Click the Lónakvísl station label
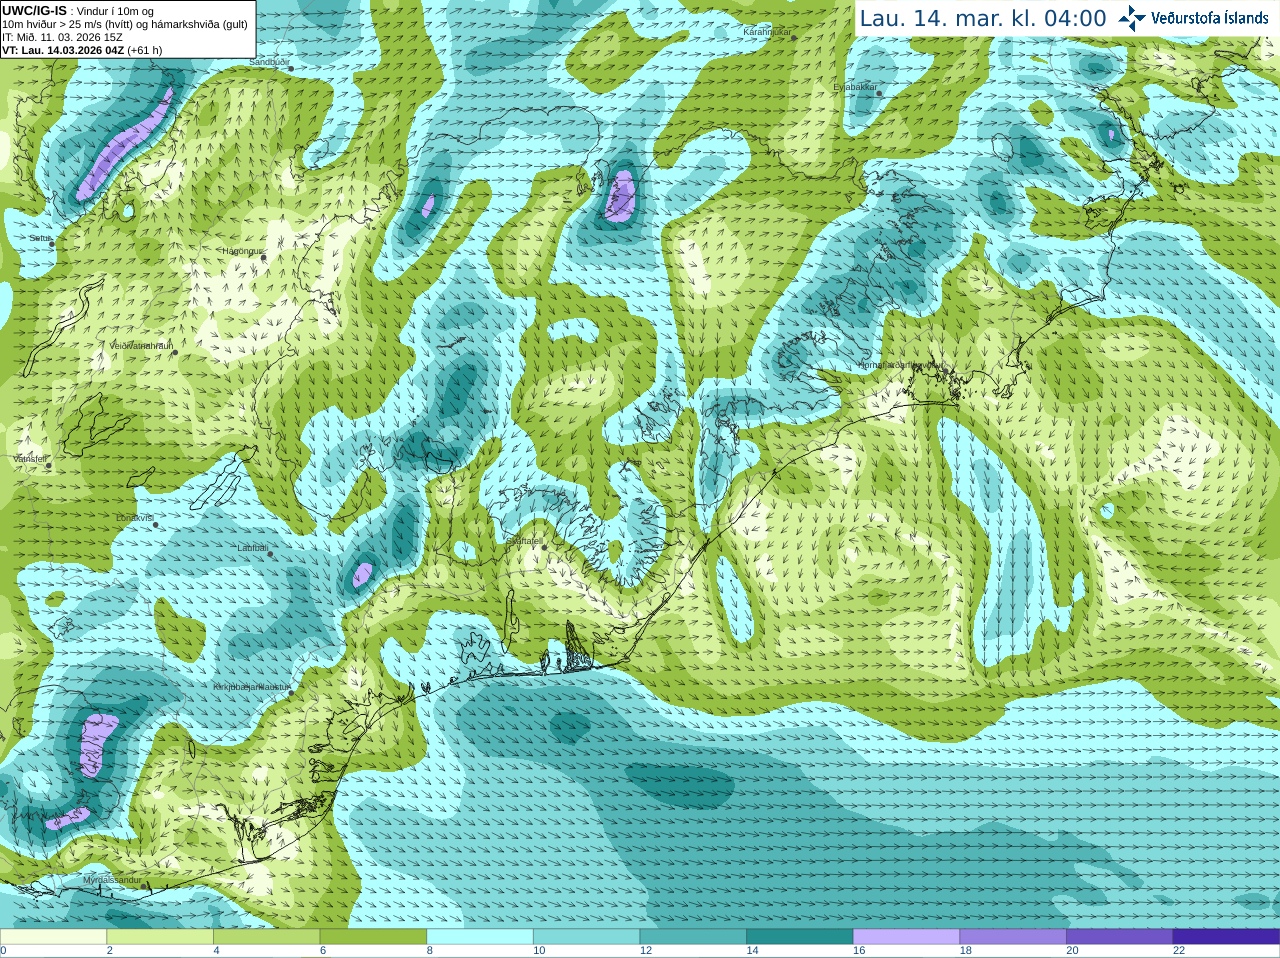 pyautogui.click(x=135, y=518)
